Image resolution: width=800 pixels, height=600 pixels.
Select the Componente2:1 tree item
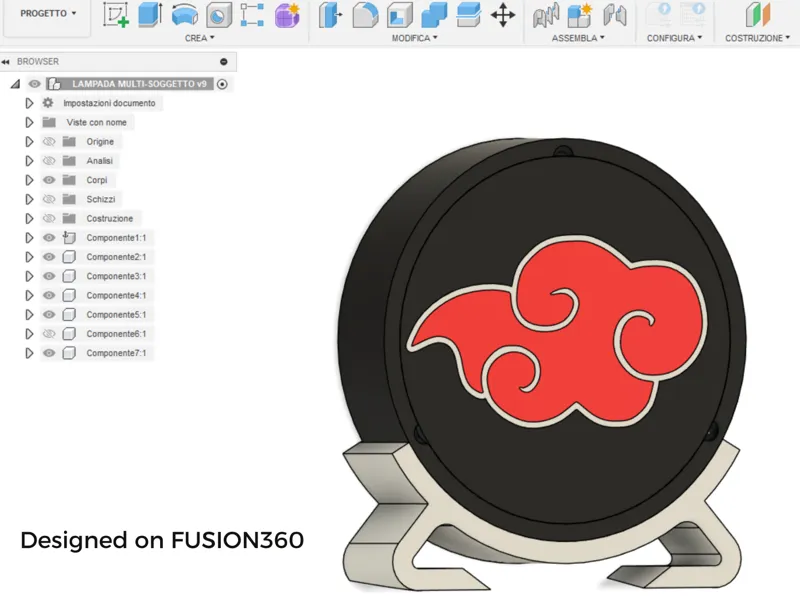(116, 257)
